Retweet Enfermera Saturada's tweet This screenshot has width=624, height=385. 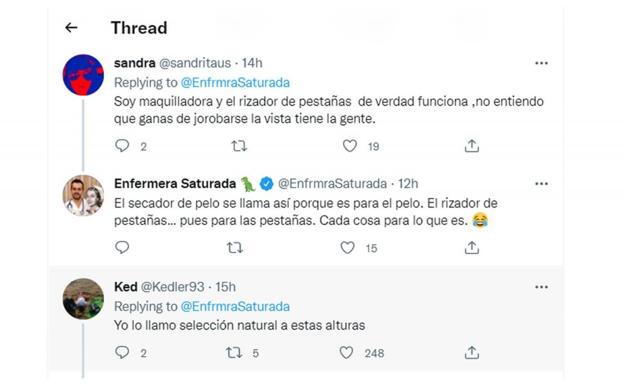pos(235,248)
